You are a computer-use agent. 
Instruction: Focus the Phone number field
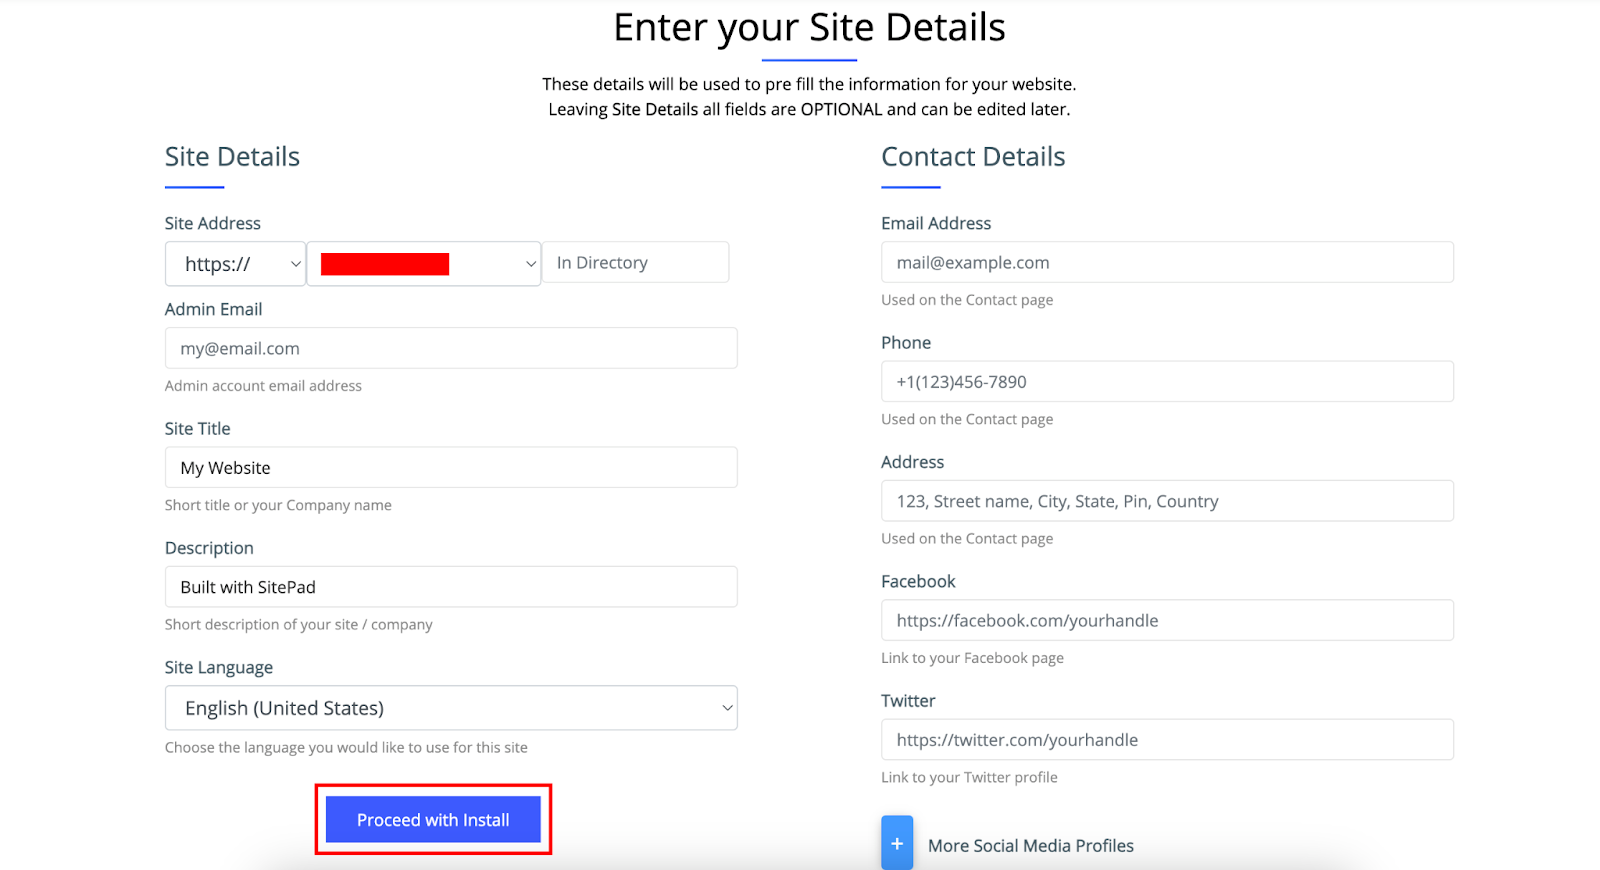point(1167,382)
